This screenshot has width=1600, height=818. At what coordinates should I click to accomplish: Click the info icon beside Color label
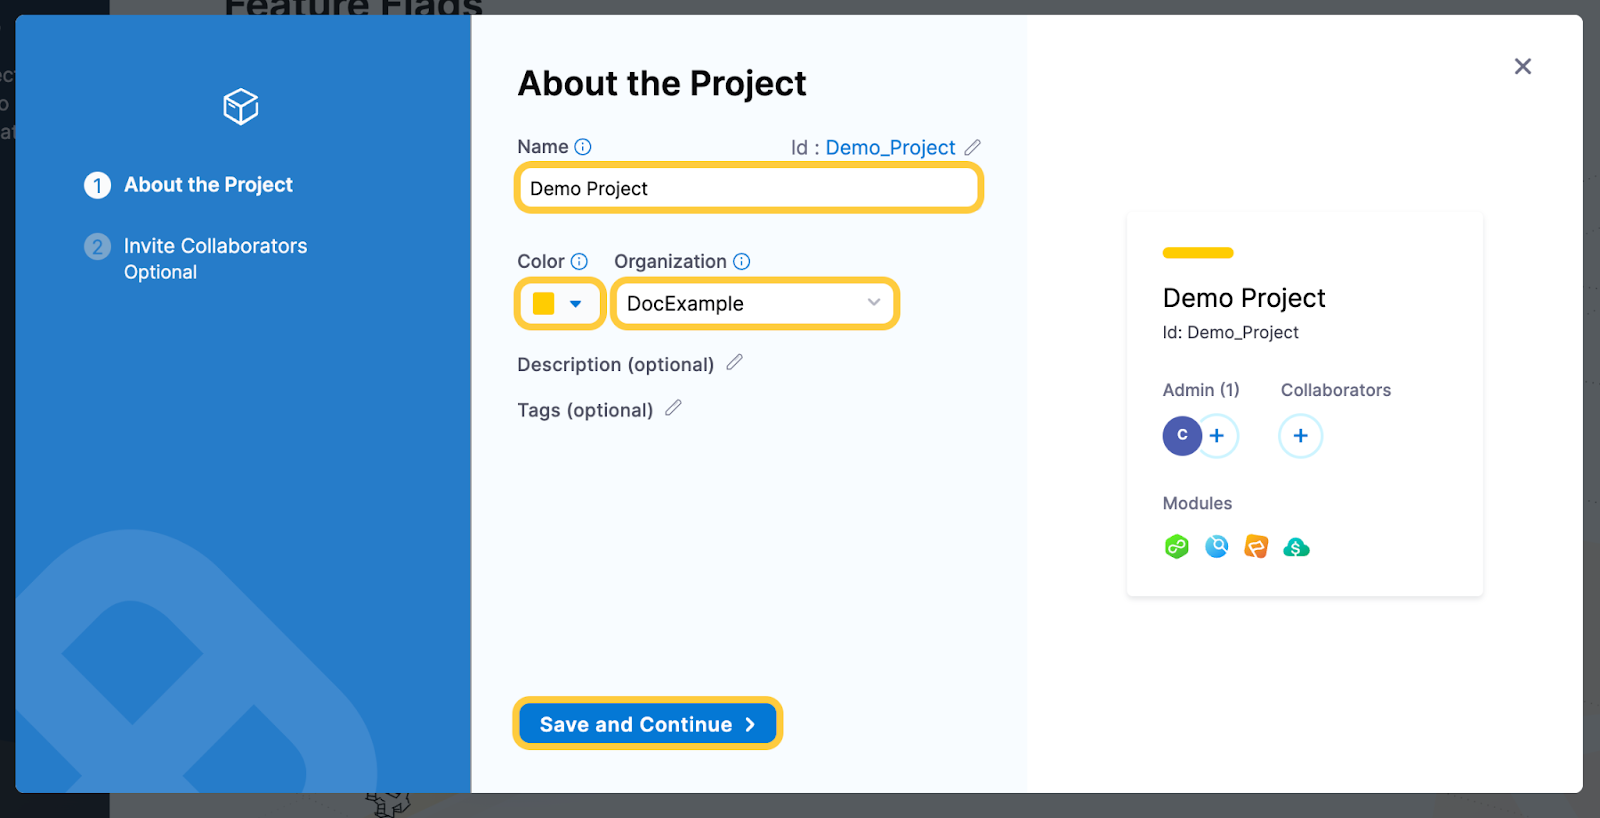coord(579,261)
